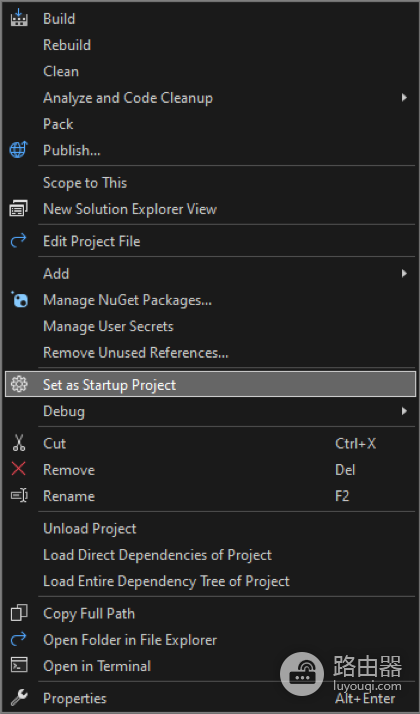Click the New Solution Explorer View icon
Viewport: 420px width, 714px height.
(x=19, y=209)
